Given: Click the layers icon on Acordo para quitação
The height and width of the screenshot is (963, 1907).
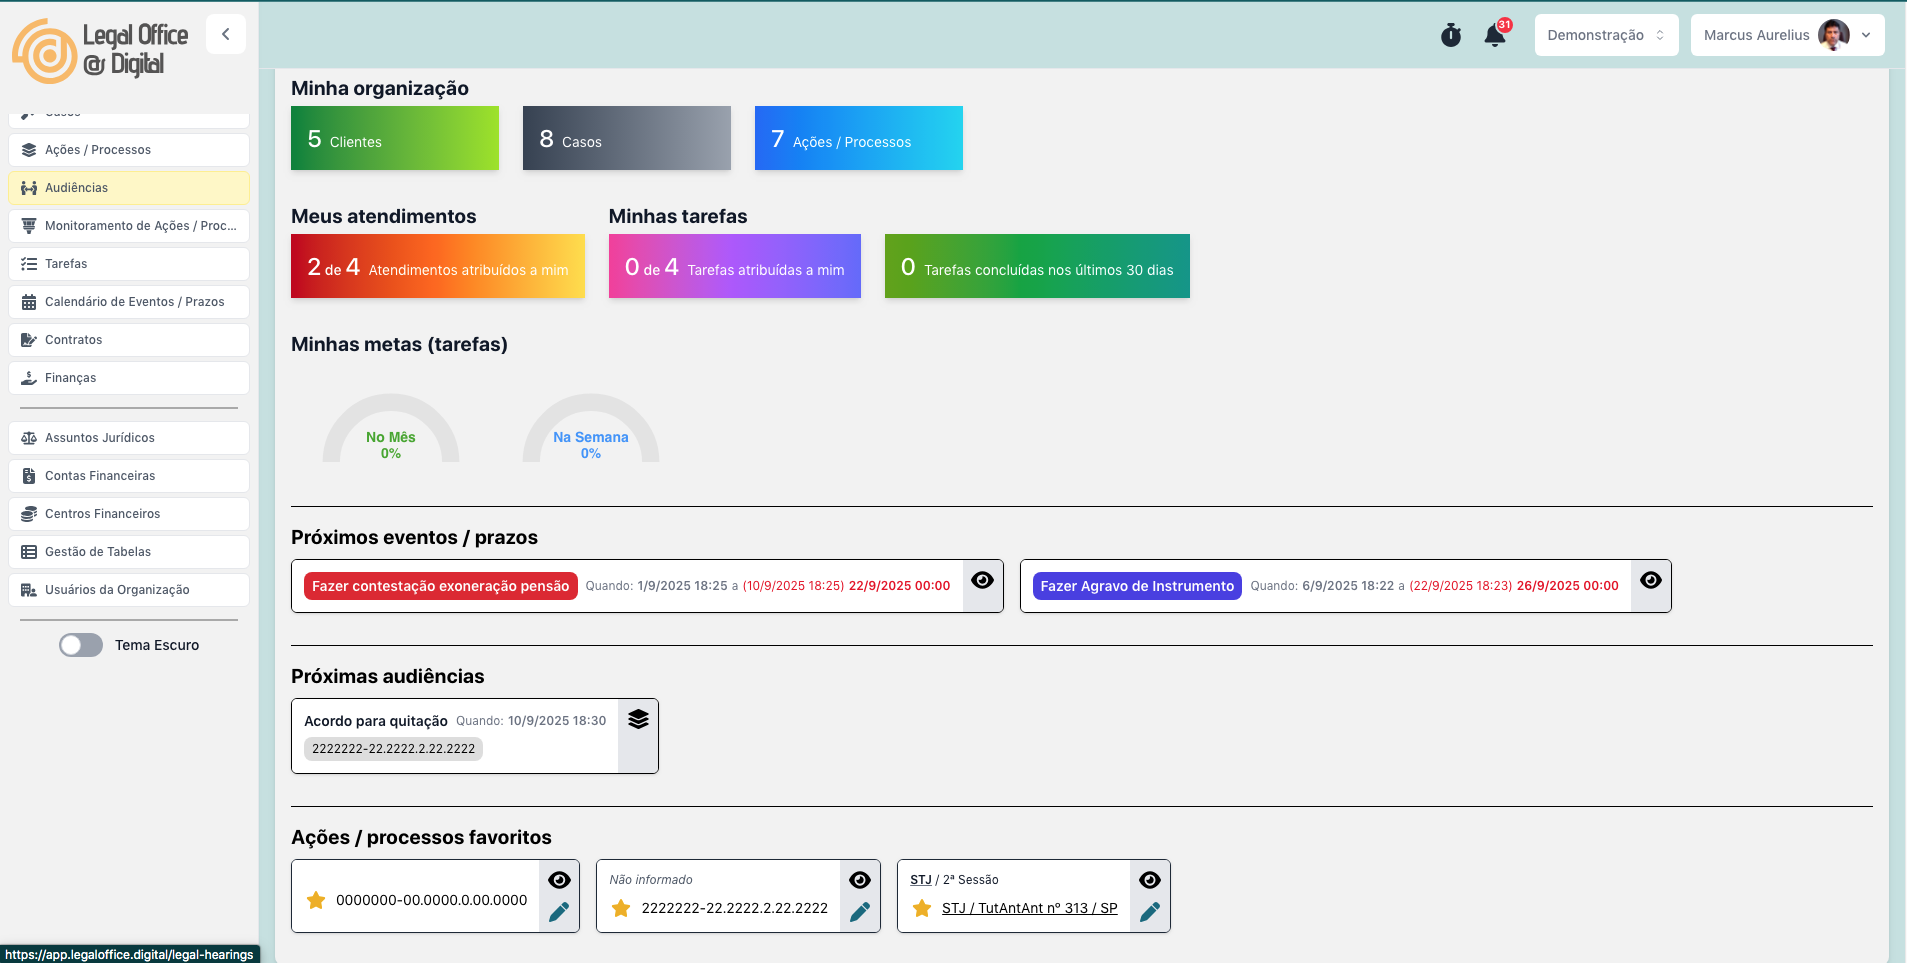Looking at the screenshot, I should click(638, 720).
